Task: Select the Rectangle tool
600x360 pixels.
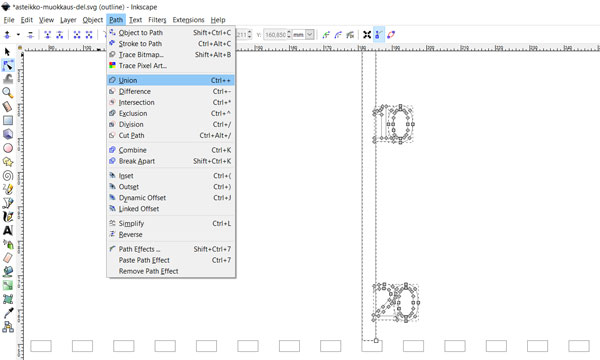Action: pyautogui.click(x=8, y=121)
